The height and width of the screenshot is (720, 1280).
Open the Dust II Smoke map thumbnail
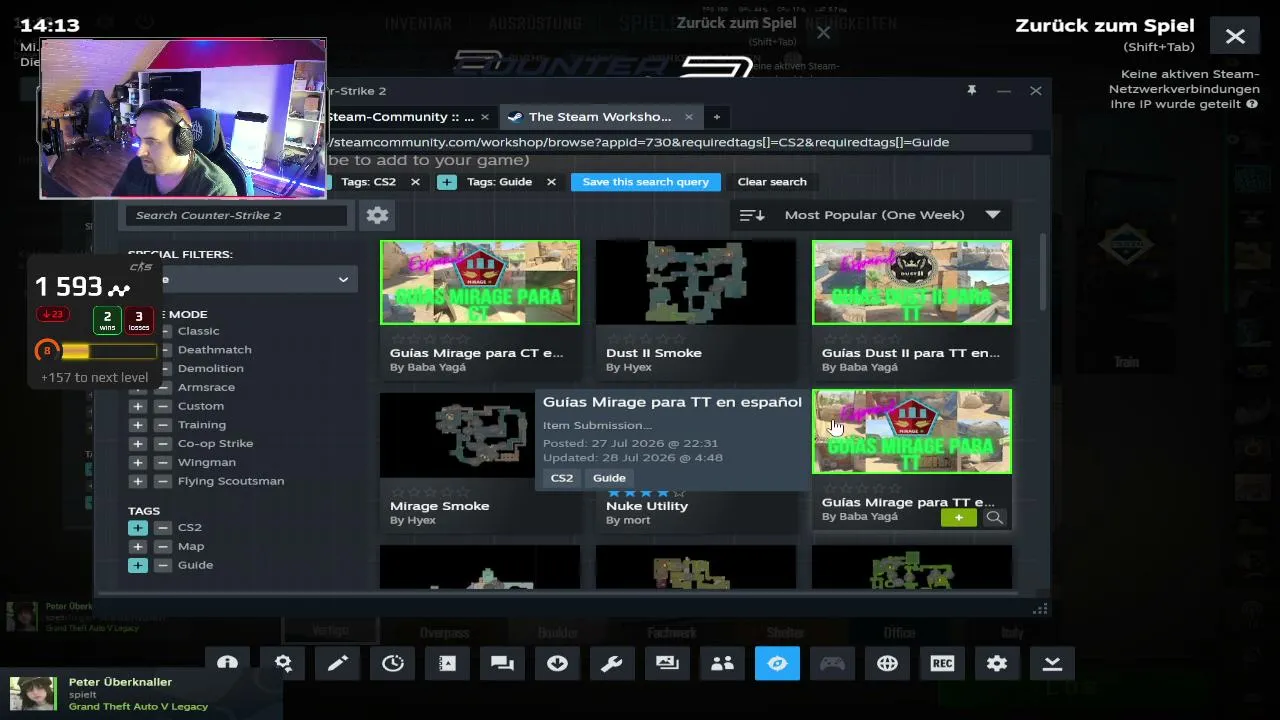[696, 282]
